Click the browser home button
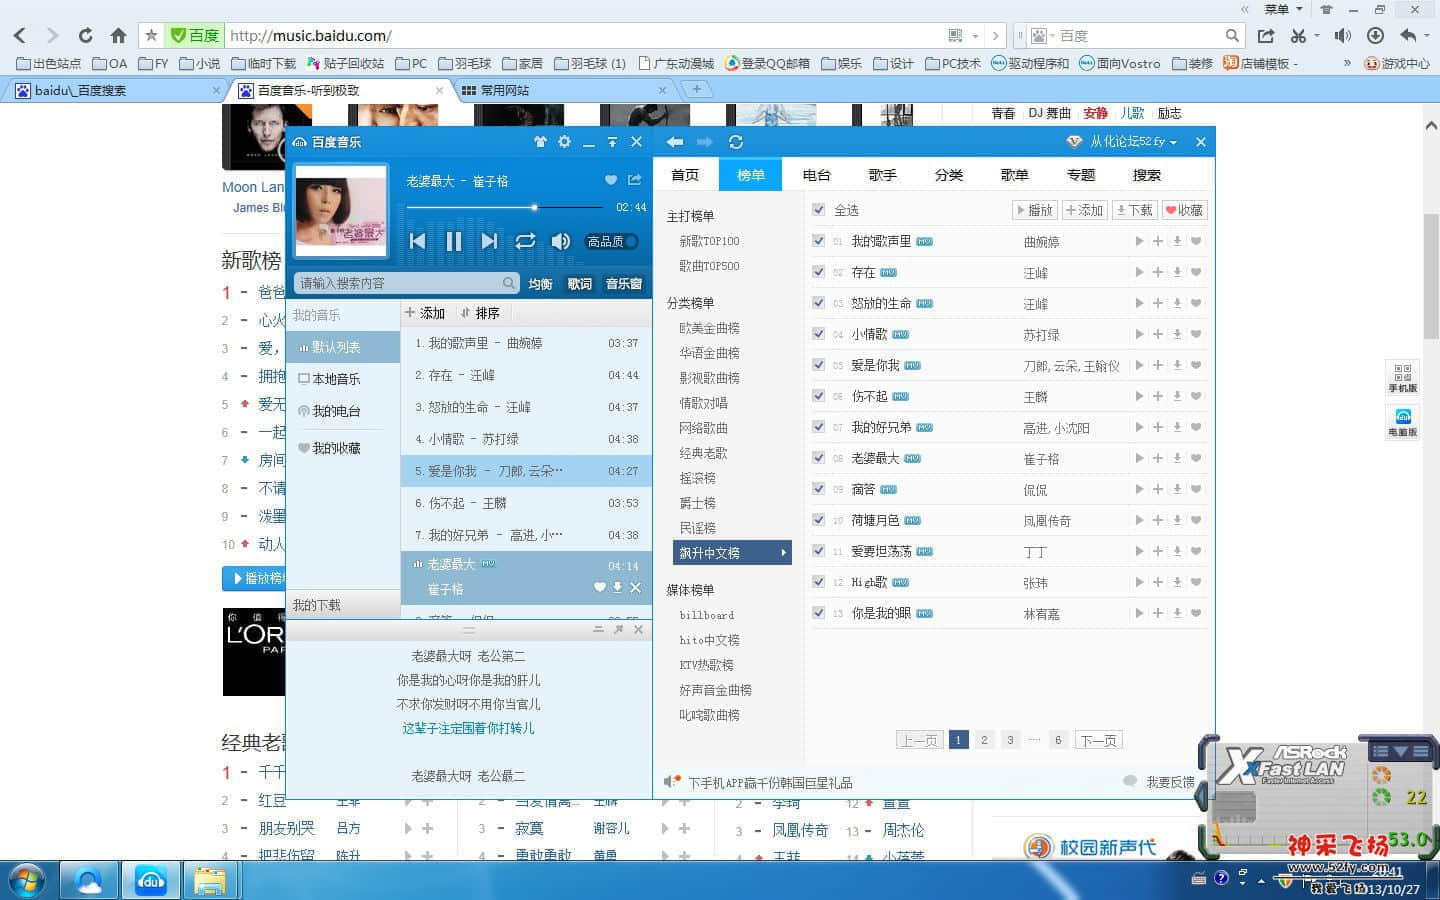 click(118, 36)
